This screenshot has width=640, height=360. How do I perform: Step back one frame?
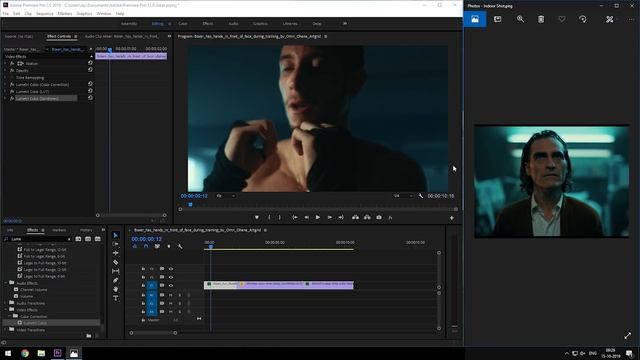[x=306, y=218]
